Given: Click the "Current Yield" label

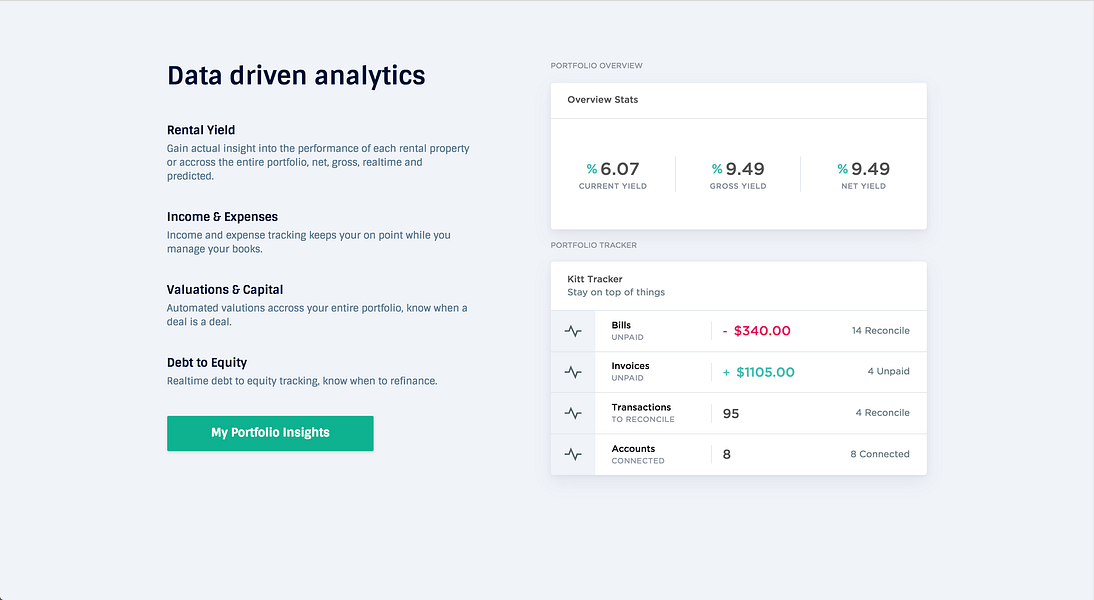Looking at the screenshot, I should [613, 186].
